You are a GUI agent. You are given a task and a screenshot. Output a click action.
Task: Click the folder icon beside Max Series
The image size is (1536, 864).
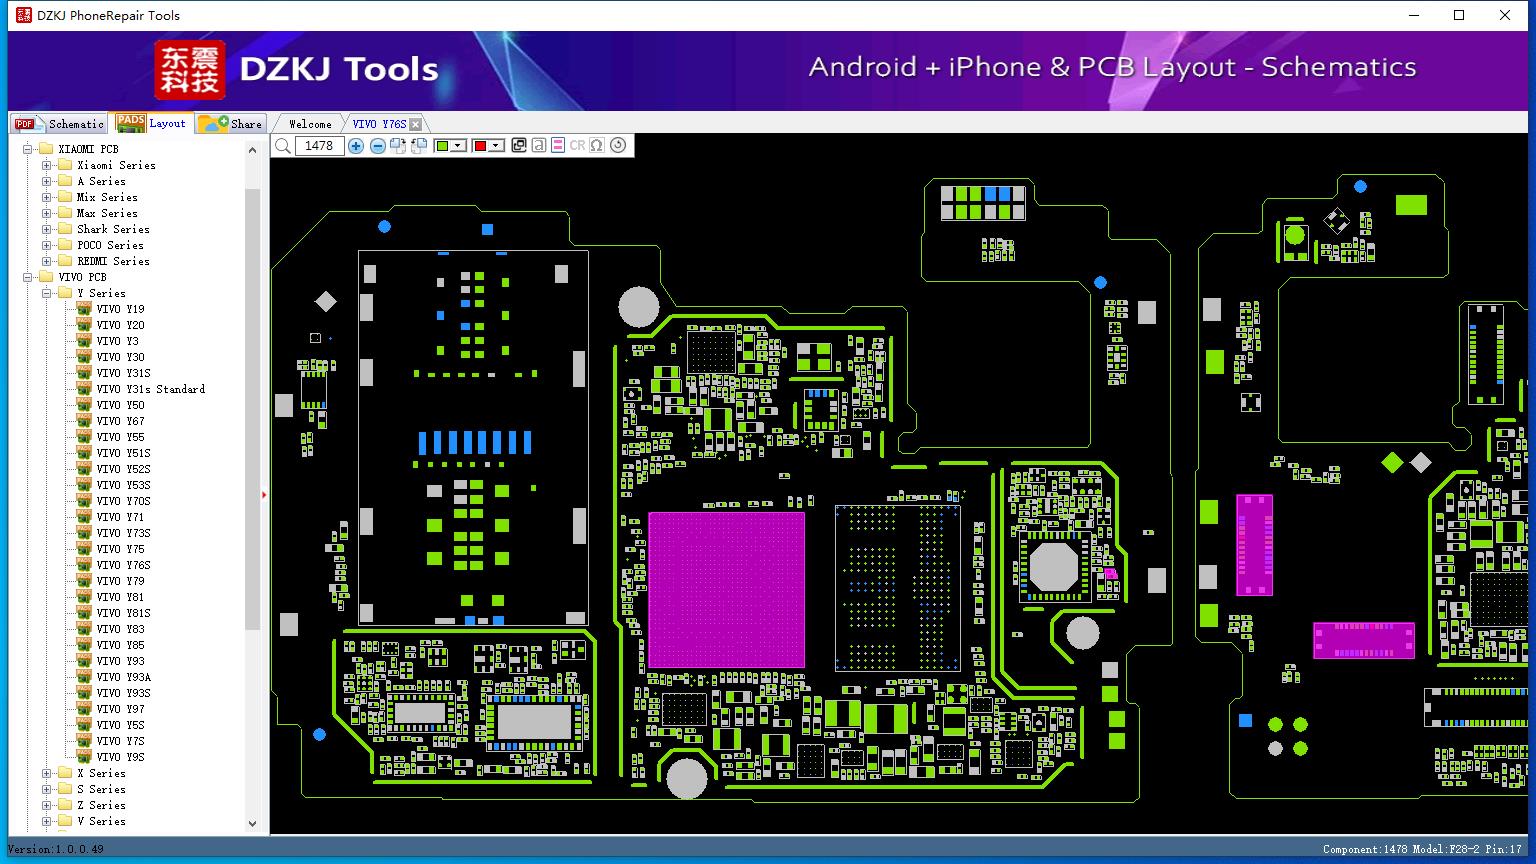pos(65,213)
